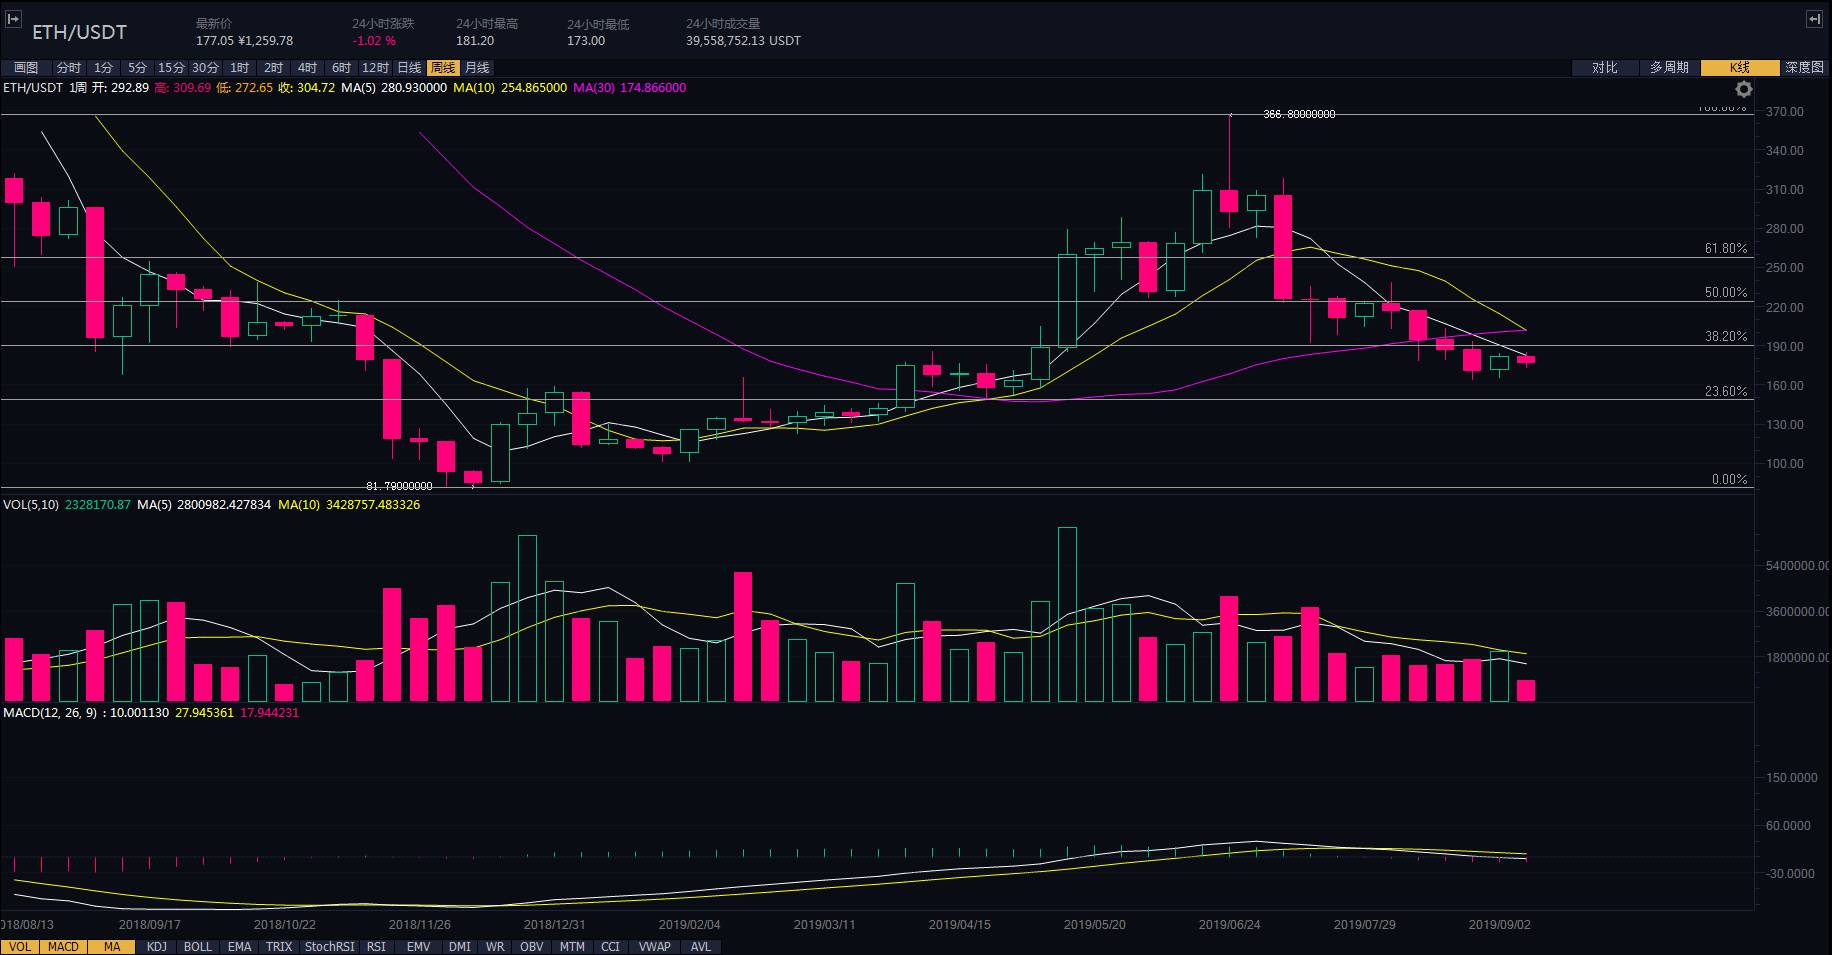This screenshot has height=955, width=1832.
Task: Enable the TRIX indicator
Action: click(x=279, y=947)
